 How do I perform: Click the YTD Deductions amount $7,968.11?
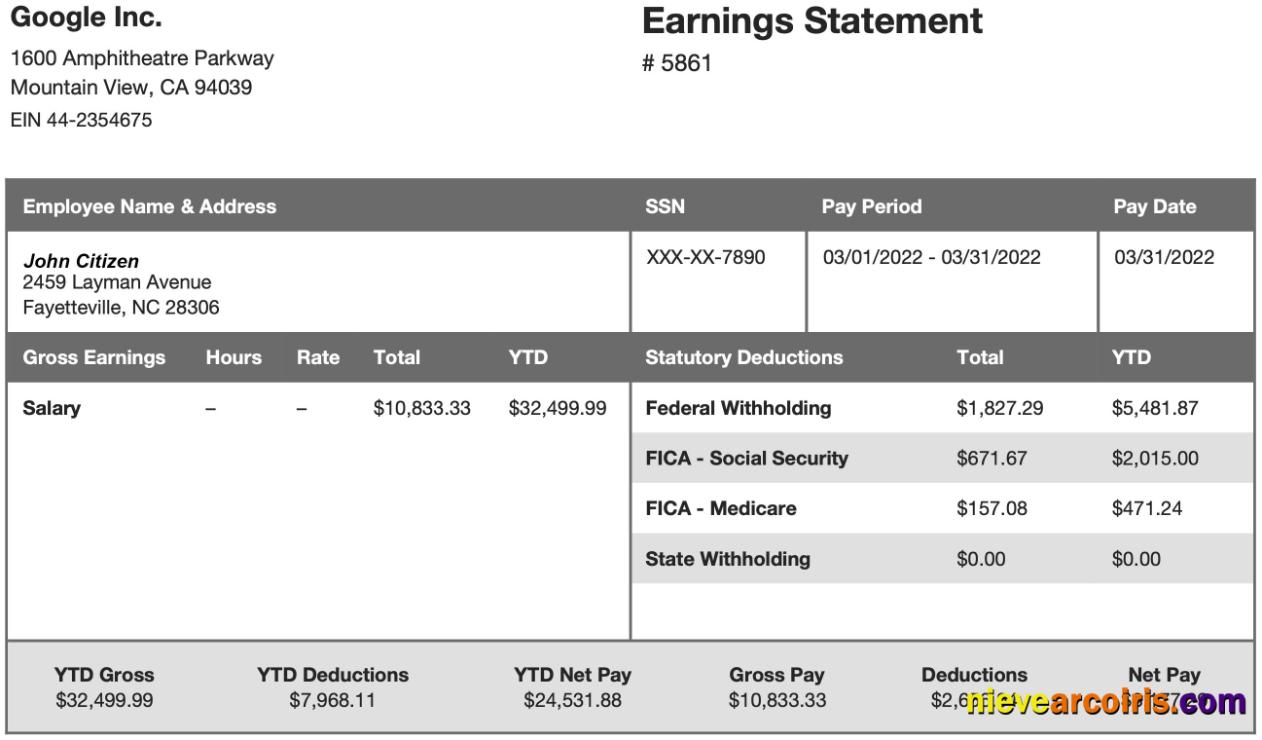coord(332,700)
